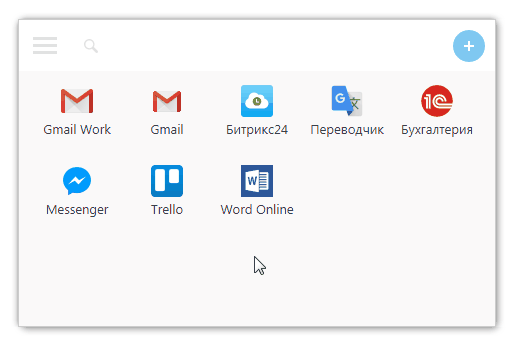Click the "Переводчик" label

[347, 130]
